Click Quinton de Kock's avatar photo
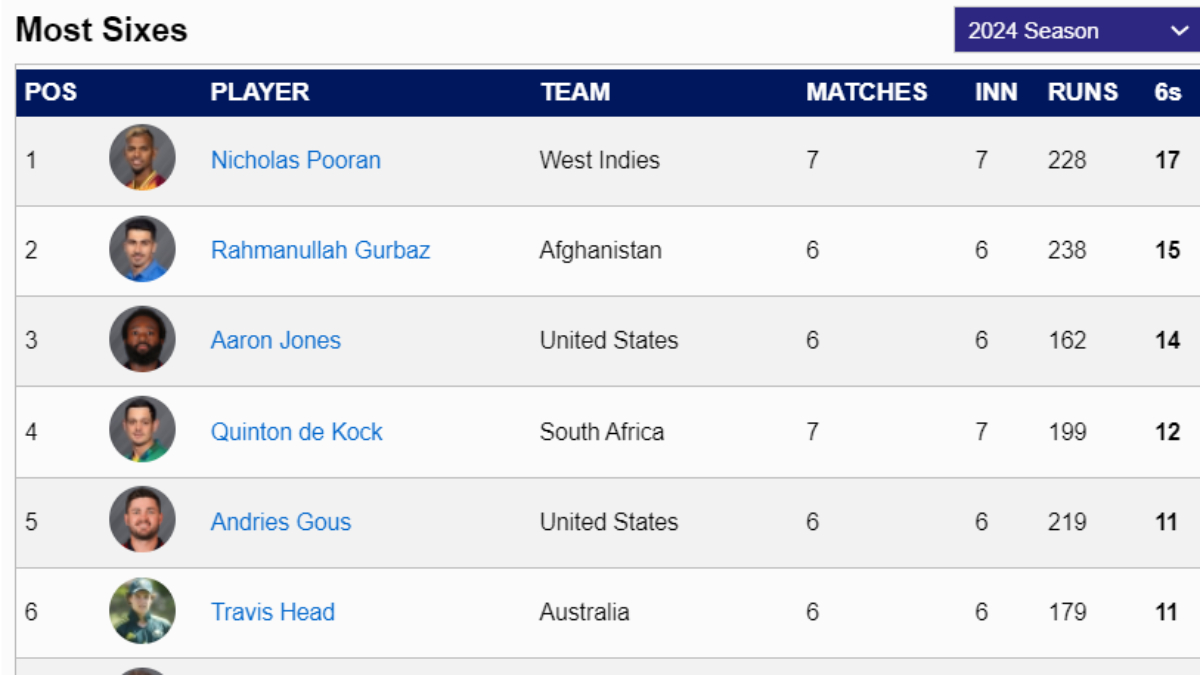Viewport: 1200px width, 675px height. coord(142,430)
